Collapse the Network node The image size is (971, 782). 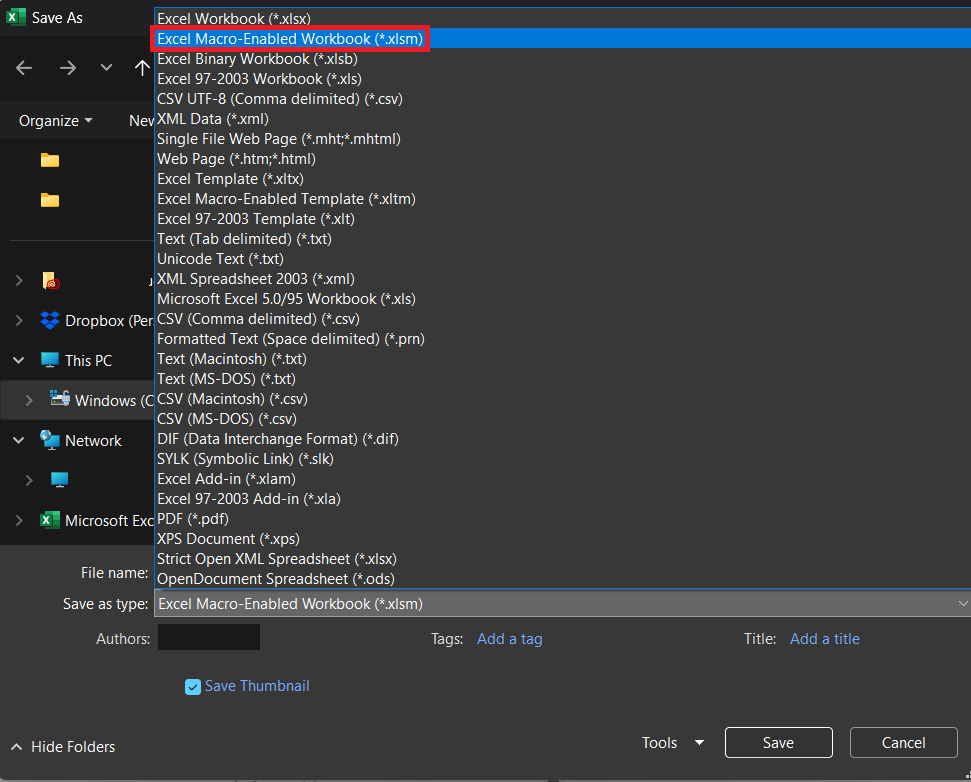coord(19,440)
